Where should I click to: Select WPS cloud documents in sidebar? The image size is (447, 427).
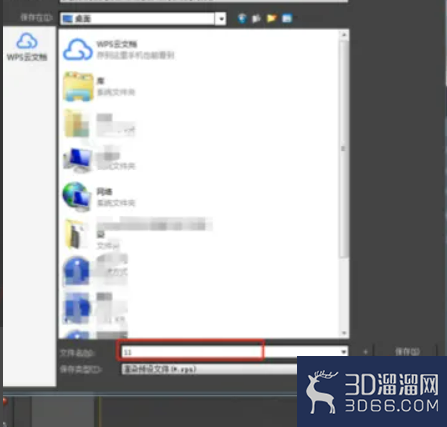(27, 47)
